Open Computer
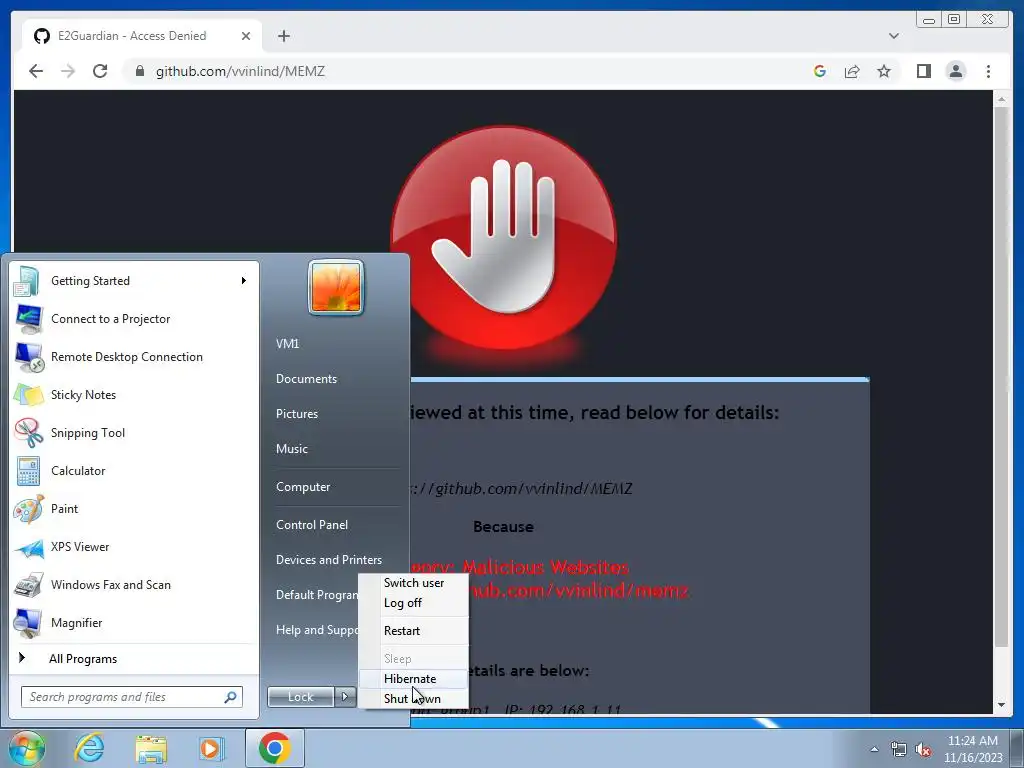1024x768 pixels. point(303,487)
